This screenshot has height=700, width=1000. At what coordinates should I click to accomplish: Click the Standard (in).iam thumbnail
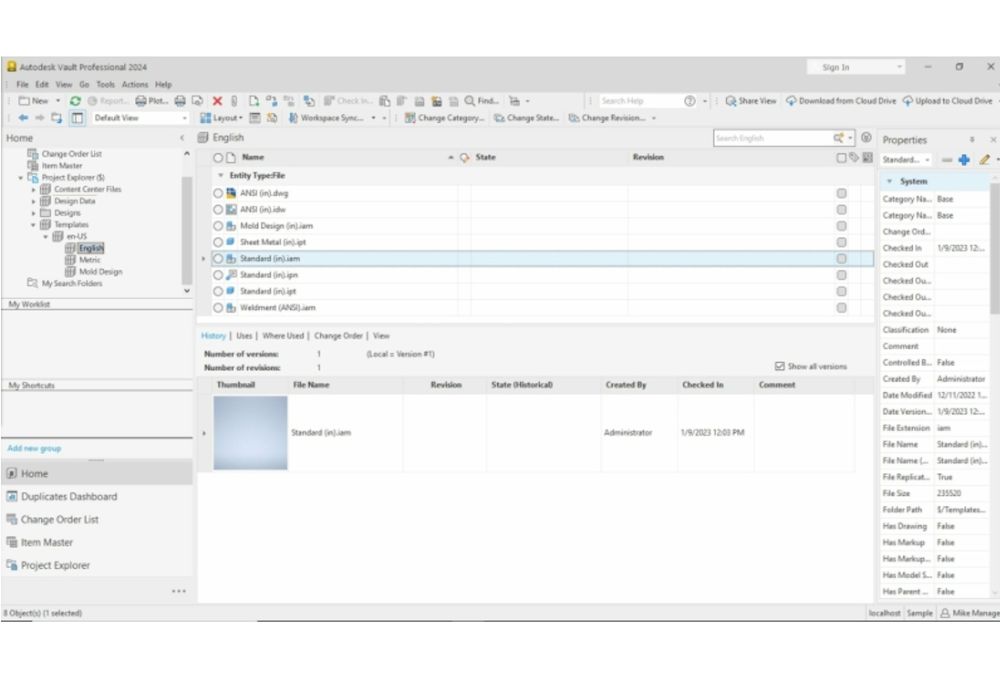coord(248,432)
